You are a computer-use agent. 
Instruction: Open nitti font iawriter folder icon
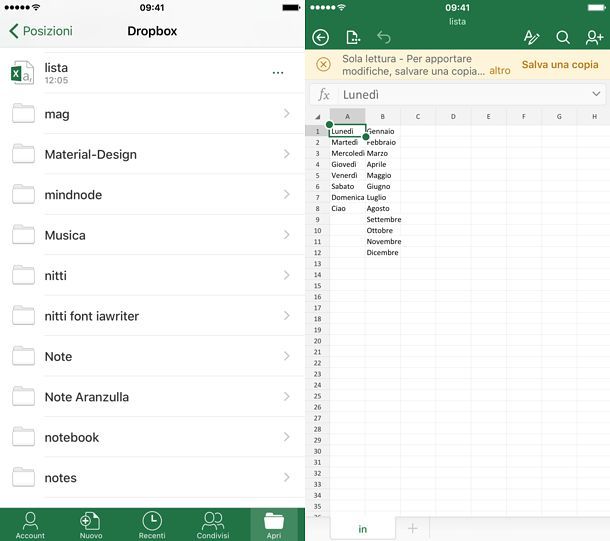23,315
